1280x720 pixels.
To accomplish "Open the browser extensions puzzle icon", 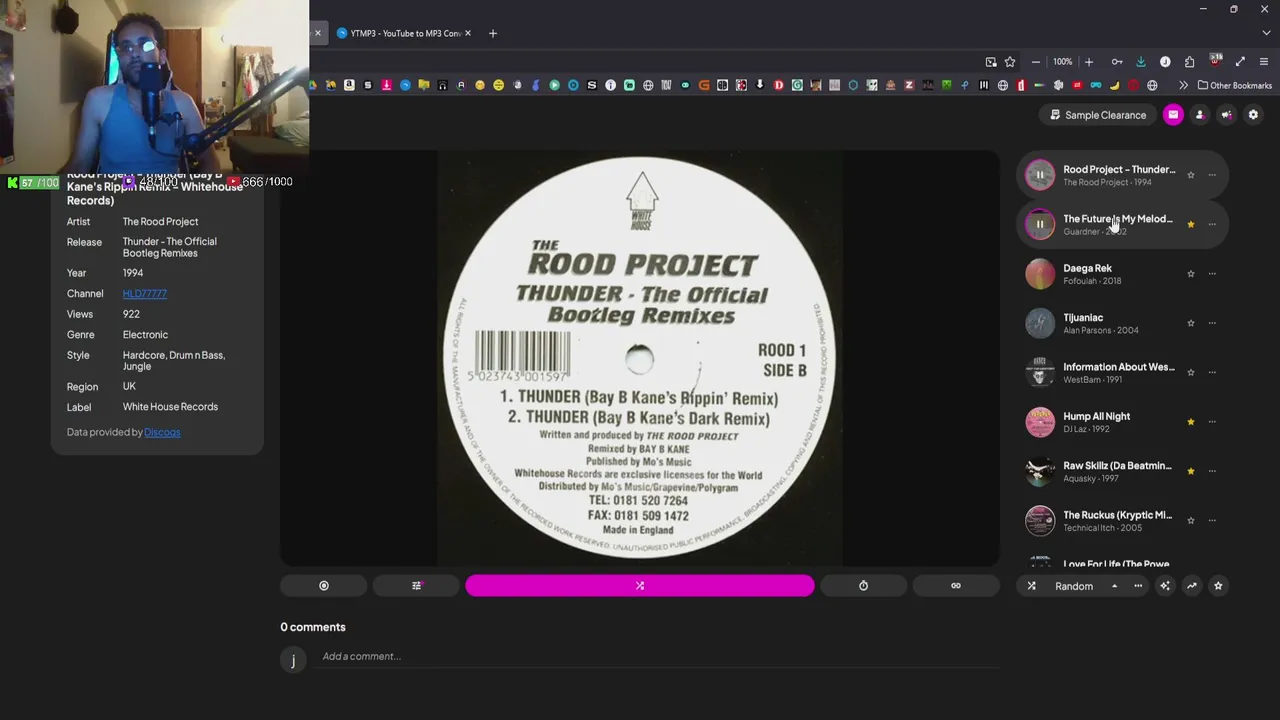I will (1189, 62).
